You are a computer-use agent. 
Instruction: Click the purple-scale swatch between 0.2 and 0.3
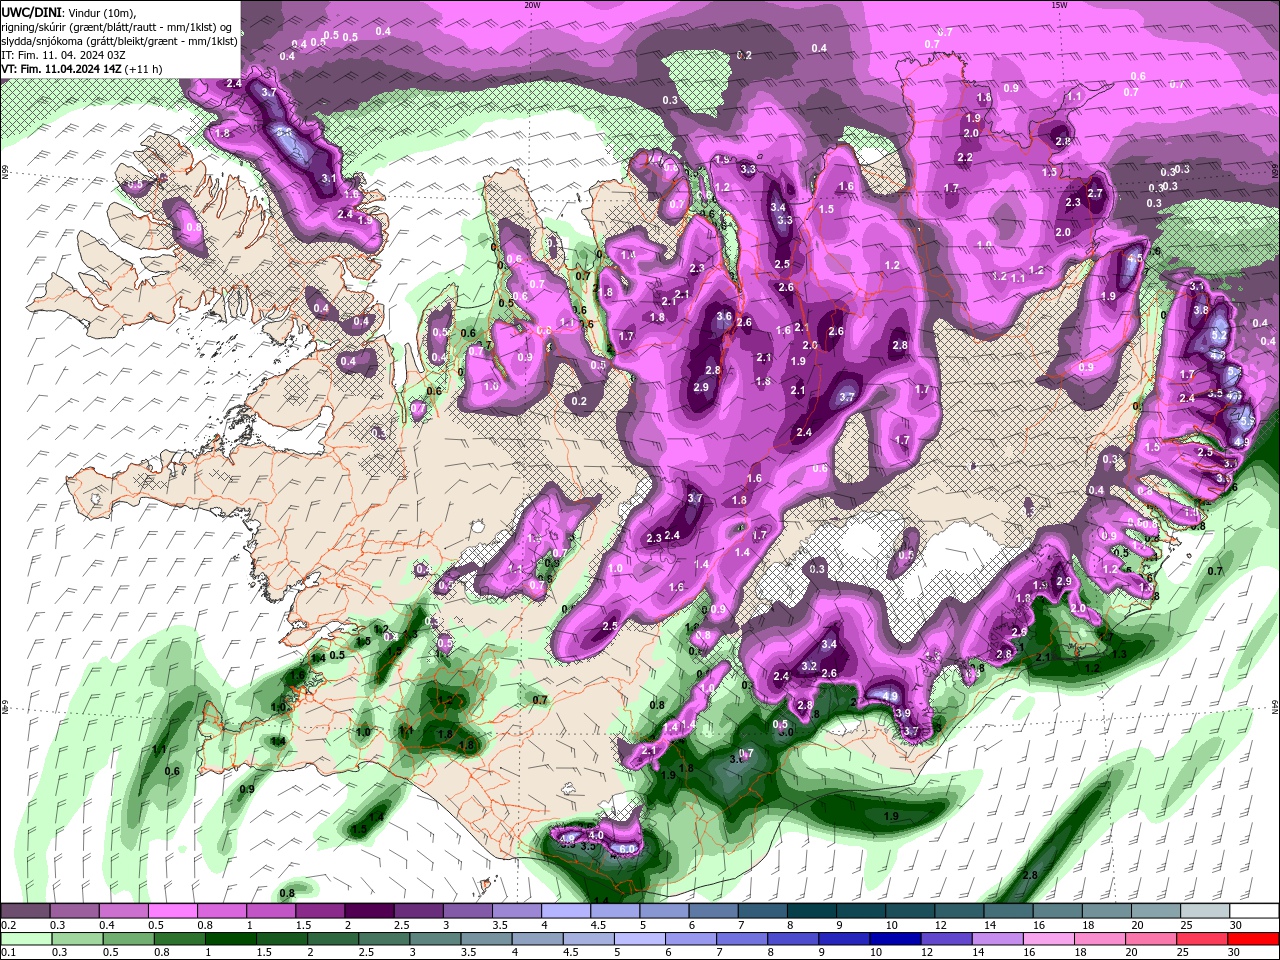[x=25, y=911]
